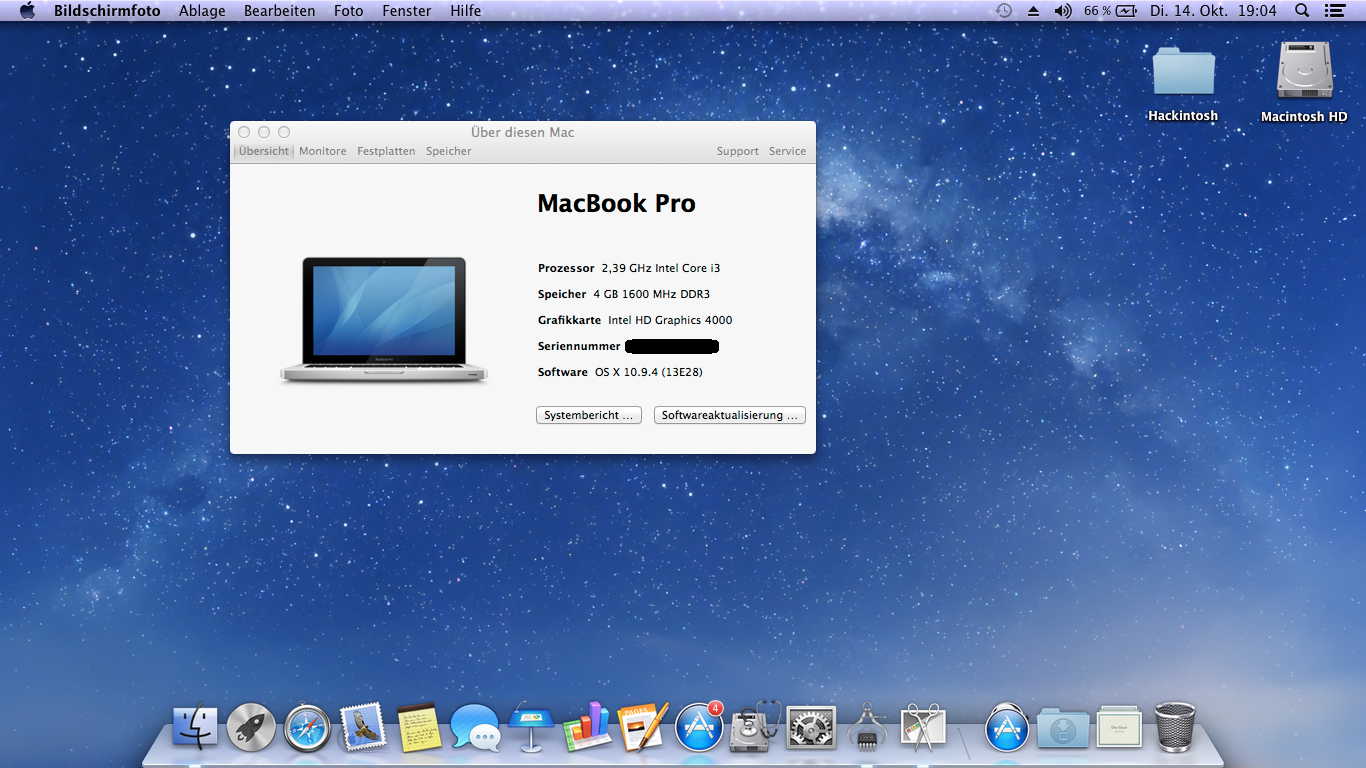Viewport: 1366px width, 768px height.
Task: Open Launchpad rocket icon in Dock
Action: click(x=251, y=727)
